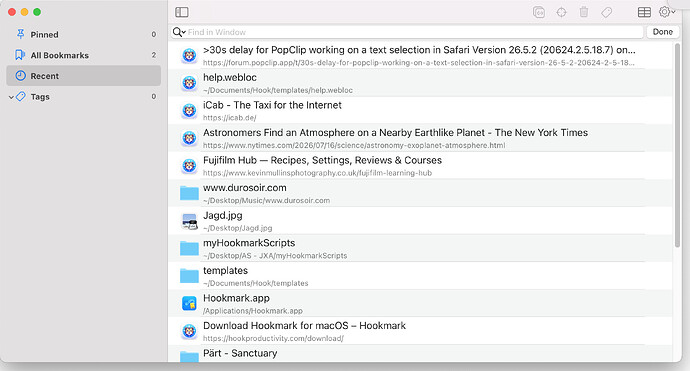
Task: Click the folder icon of myHookmarkScripts
Action: pyautogui.click(x=189, y=249)
